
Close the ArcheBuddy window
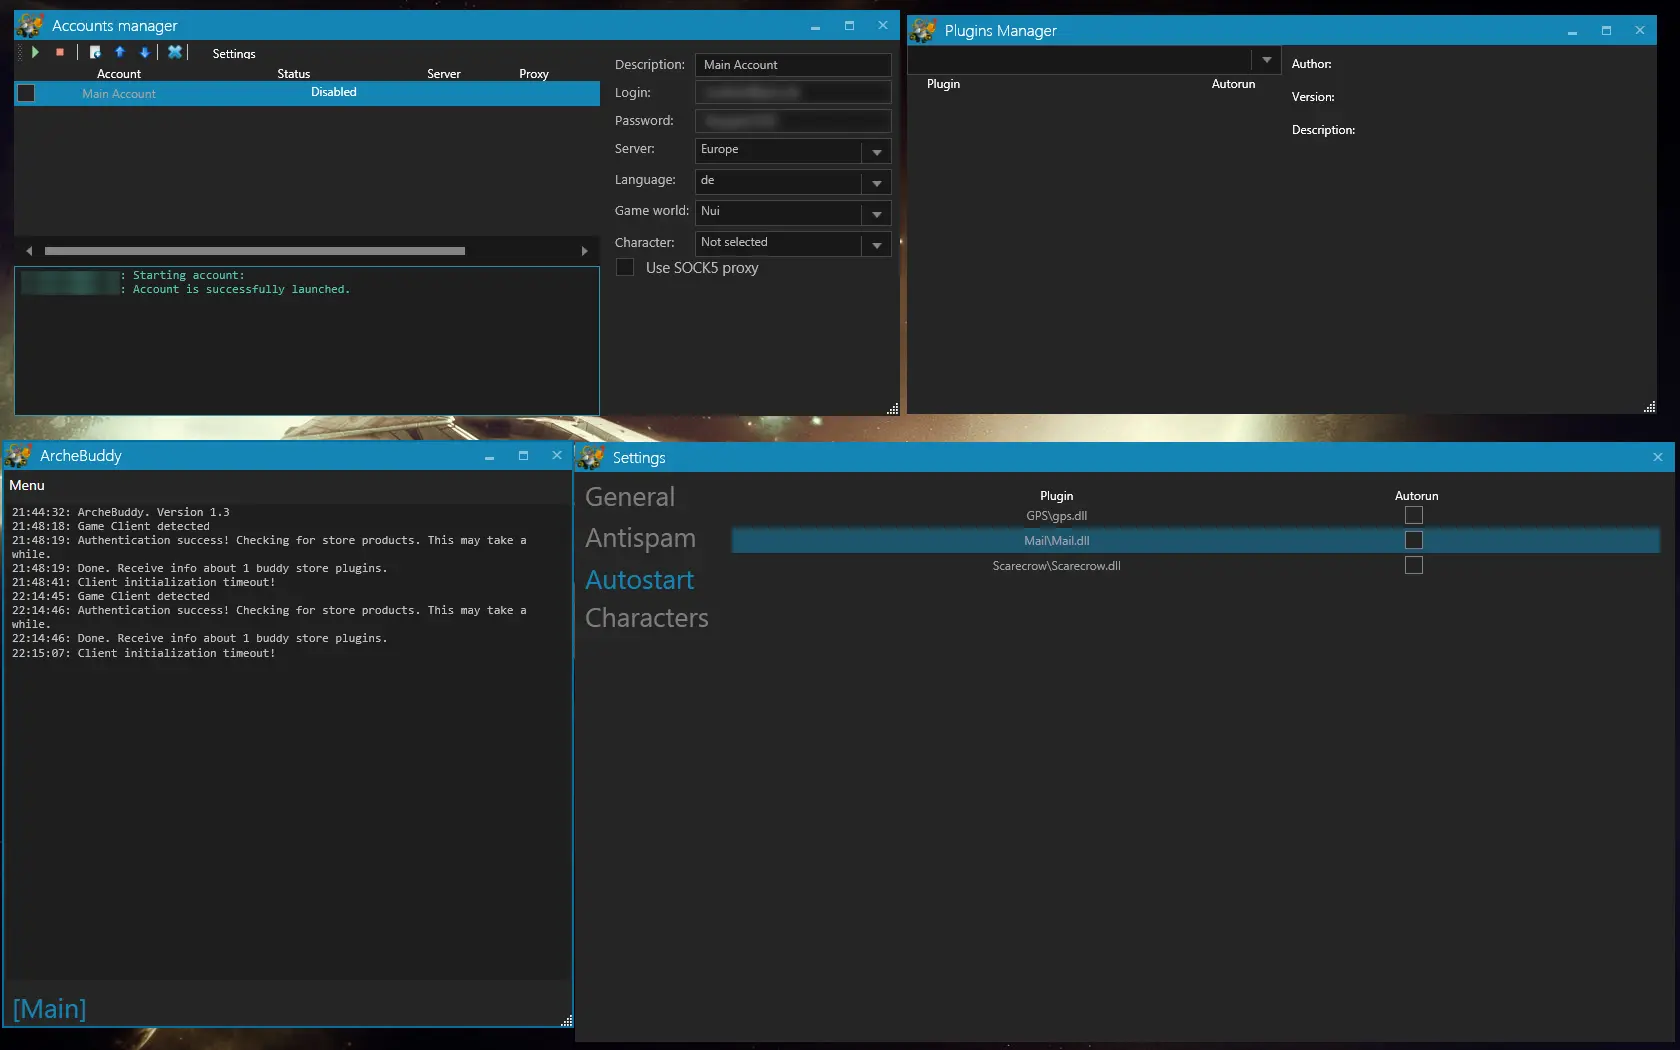tap(557, 456)
